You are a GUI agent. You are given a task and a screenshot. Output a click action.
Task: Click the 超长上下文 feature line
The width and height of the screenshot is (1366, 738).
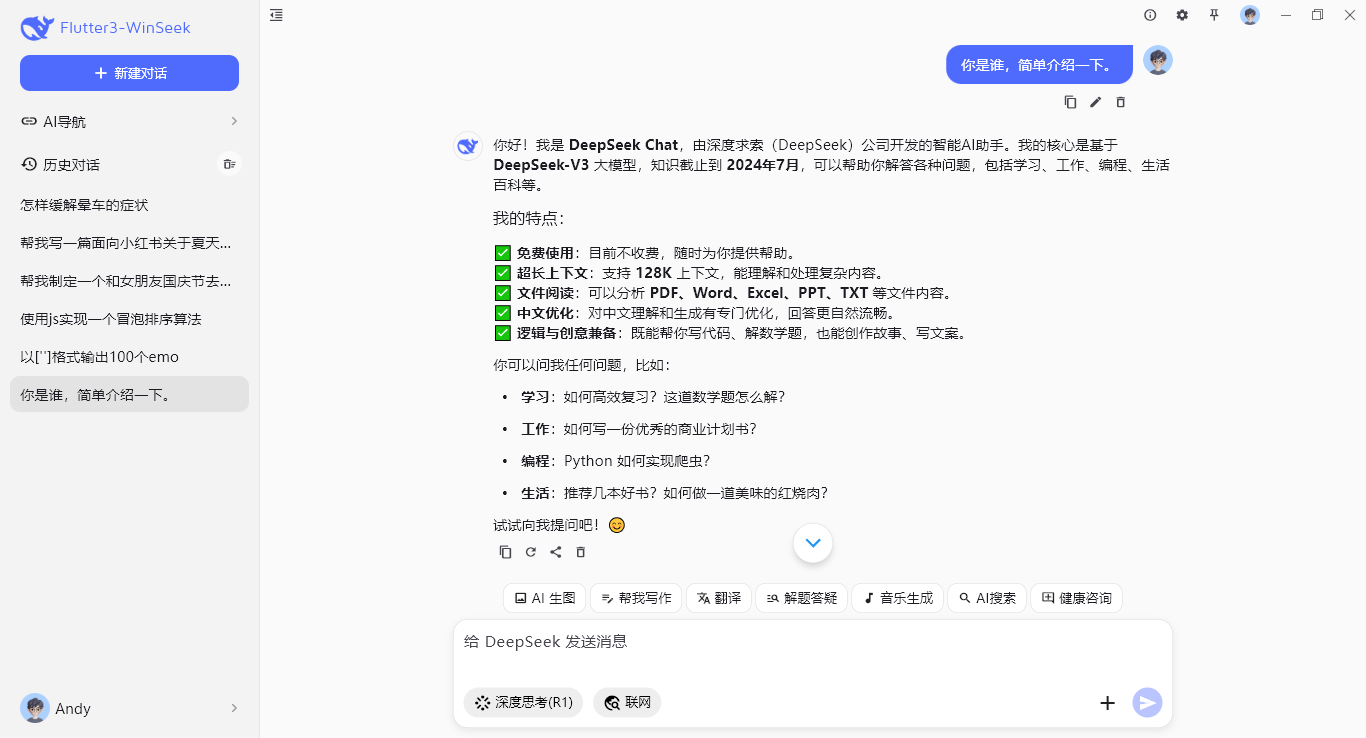[690, 273]
